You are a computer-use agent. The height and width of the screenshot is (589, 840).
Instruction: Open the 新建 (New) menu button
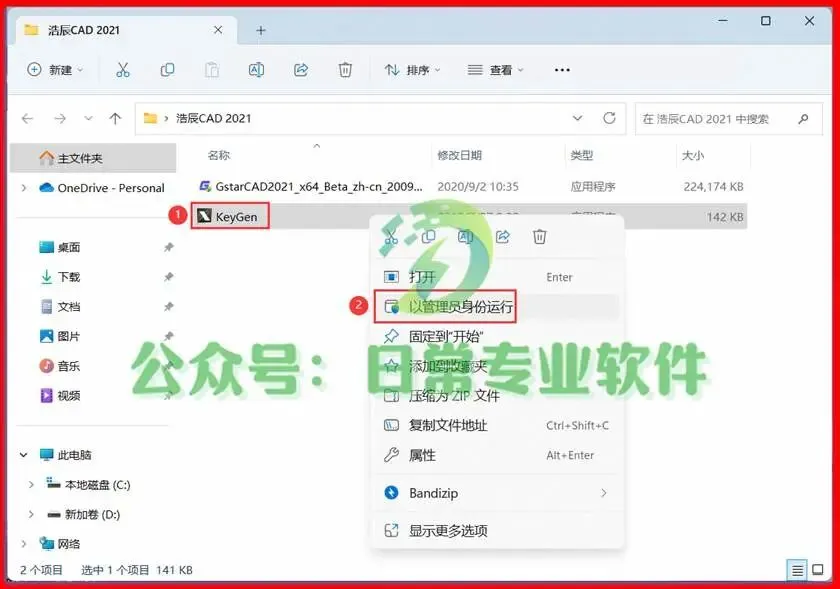coord(55,70)
